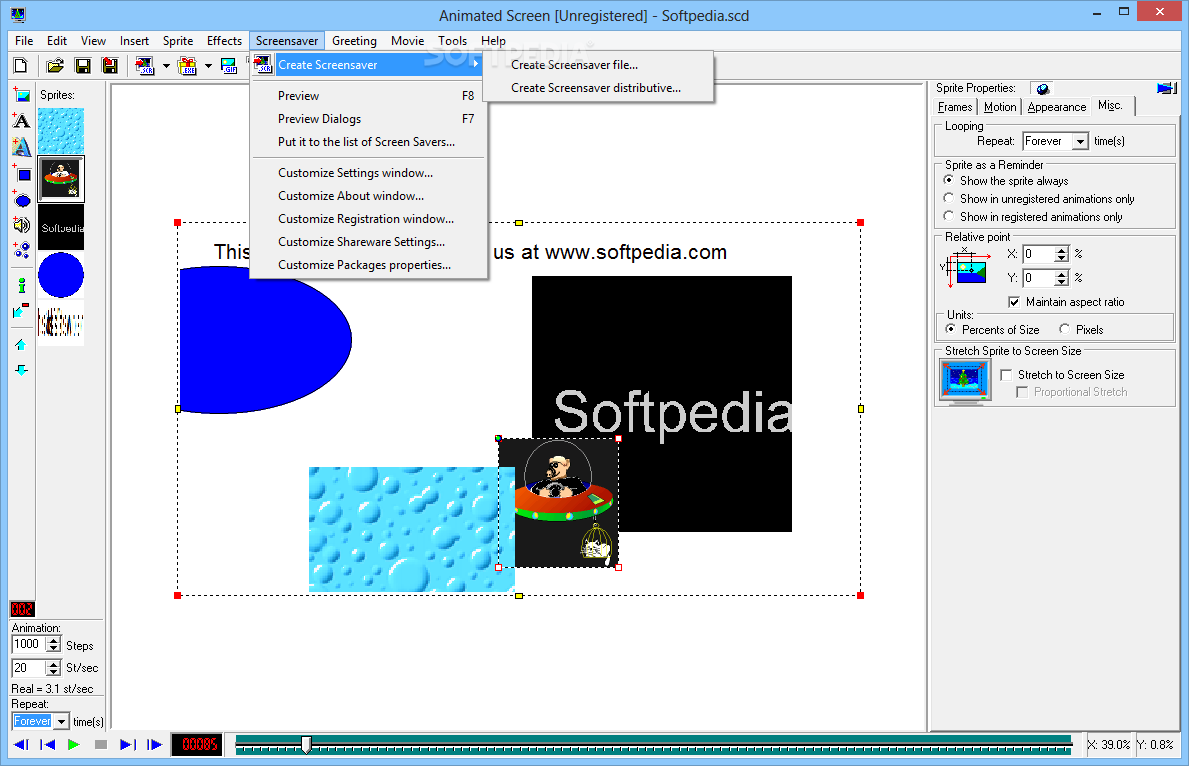Switch to the Frames tab

point(955,107)
